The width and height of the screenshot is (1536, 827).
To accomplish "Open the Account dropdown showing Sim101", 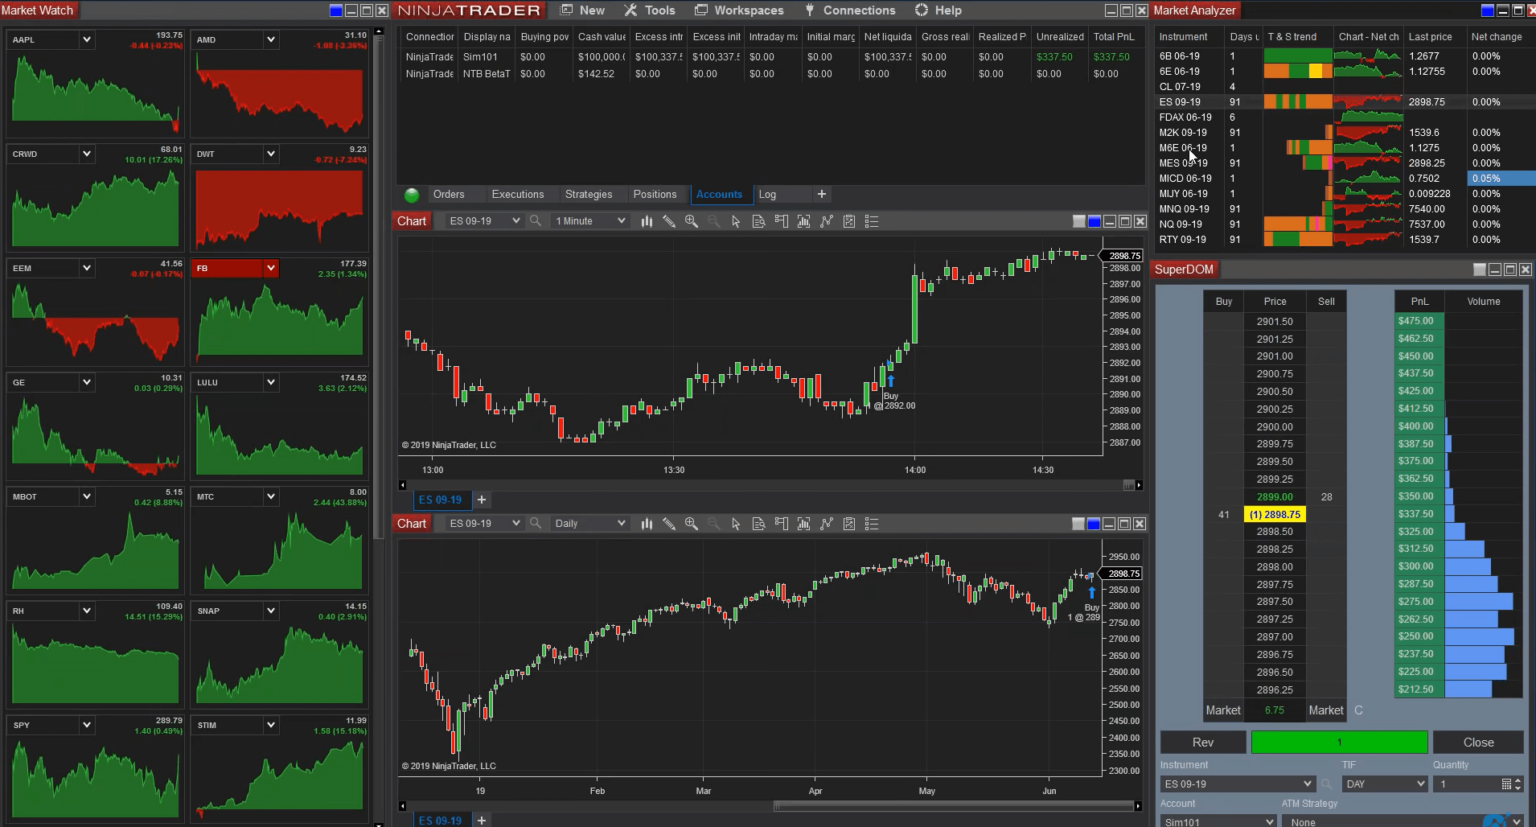I will 1218,821.
